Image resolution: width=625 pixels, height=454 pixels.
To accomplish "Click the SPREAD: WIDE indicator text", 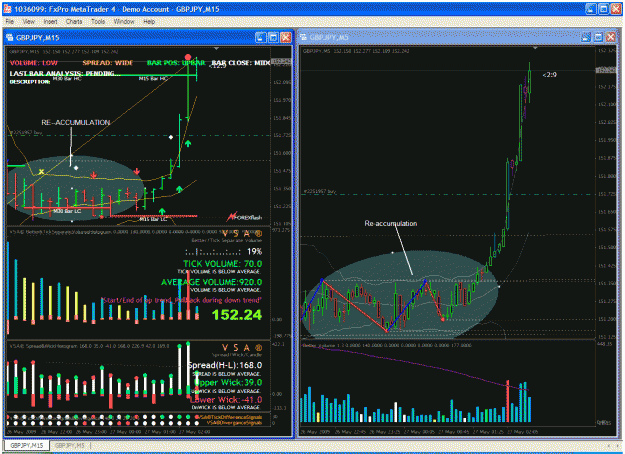I will (108, 63).
